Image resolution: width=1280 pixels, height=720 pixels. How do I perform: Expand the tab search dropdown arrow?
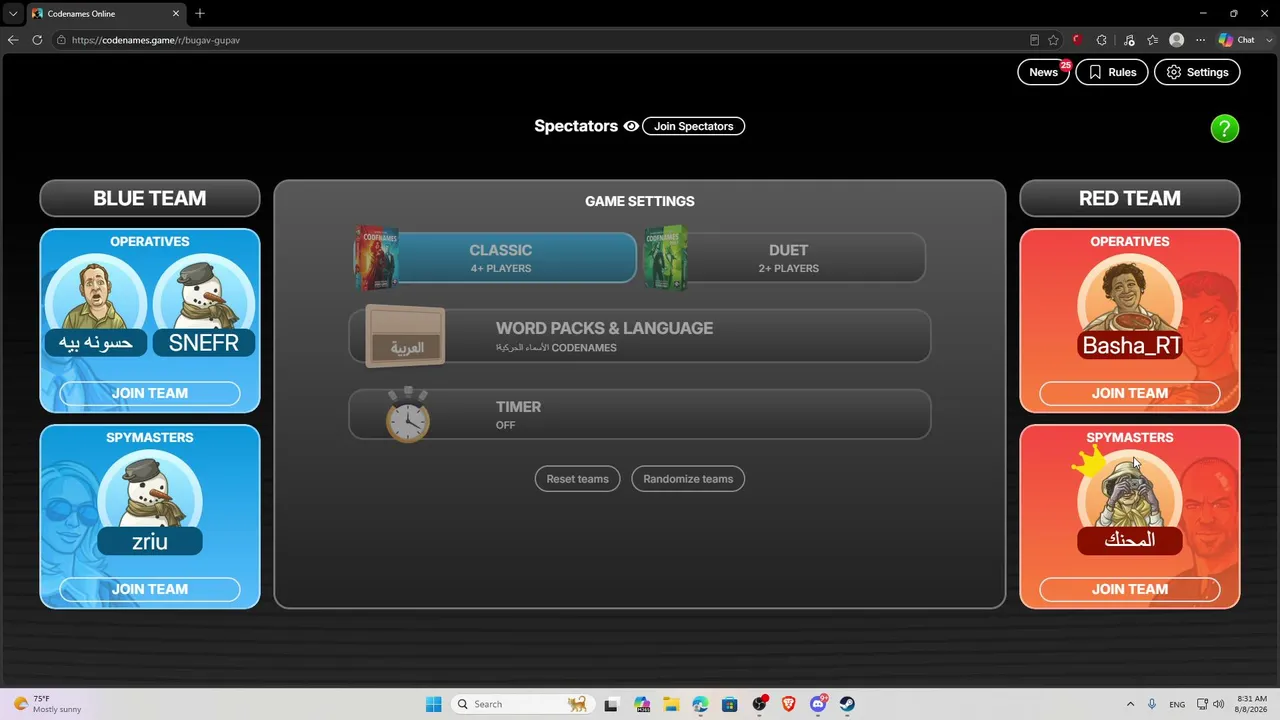pyautogui.click(x=13, y=13)
